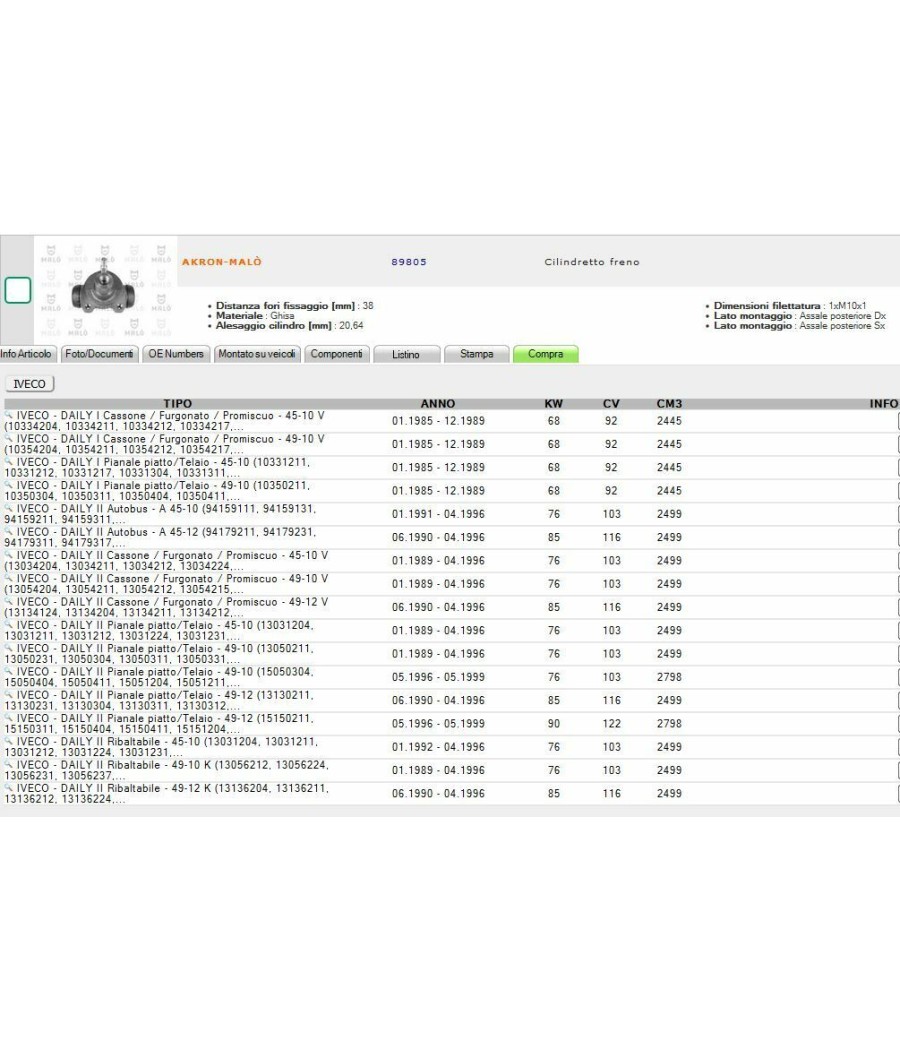The image size is (900, 1050).
Task: Click magnifier icon for DAILY II Pianale 49-12 (13130211
Action: pos(9,695)
